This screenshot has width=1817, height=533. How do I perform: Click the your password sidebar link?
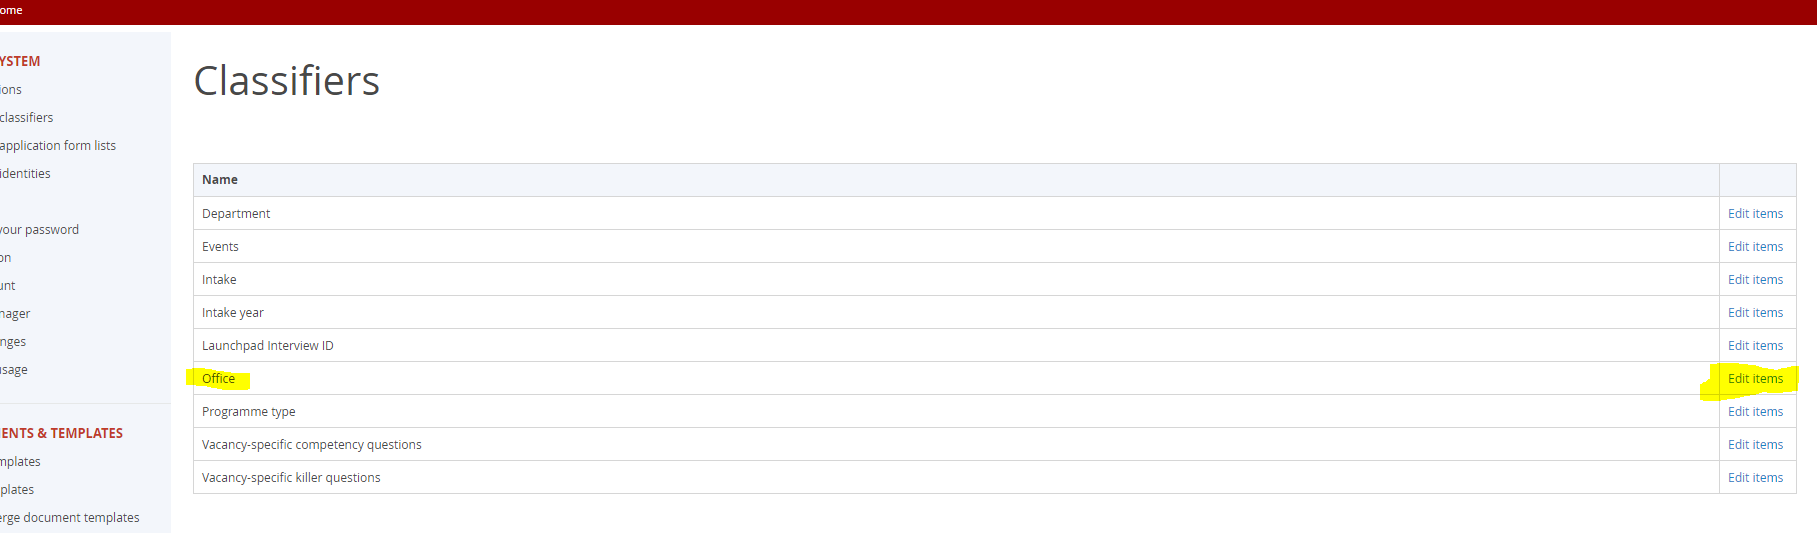pos(40,230)
